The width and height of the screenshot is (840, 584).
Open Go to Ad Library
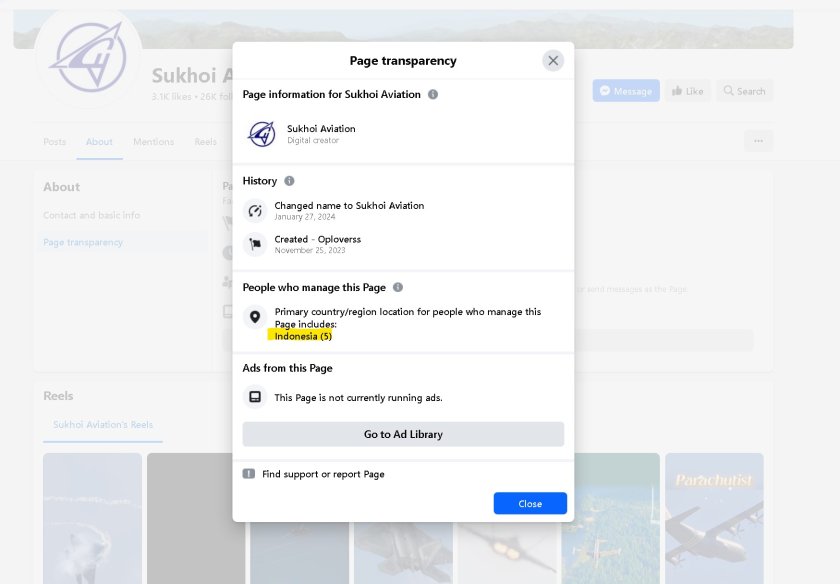[403, 434]
